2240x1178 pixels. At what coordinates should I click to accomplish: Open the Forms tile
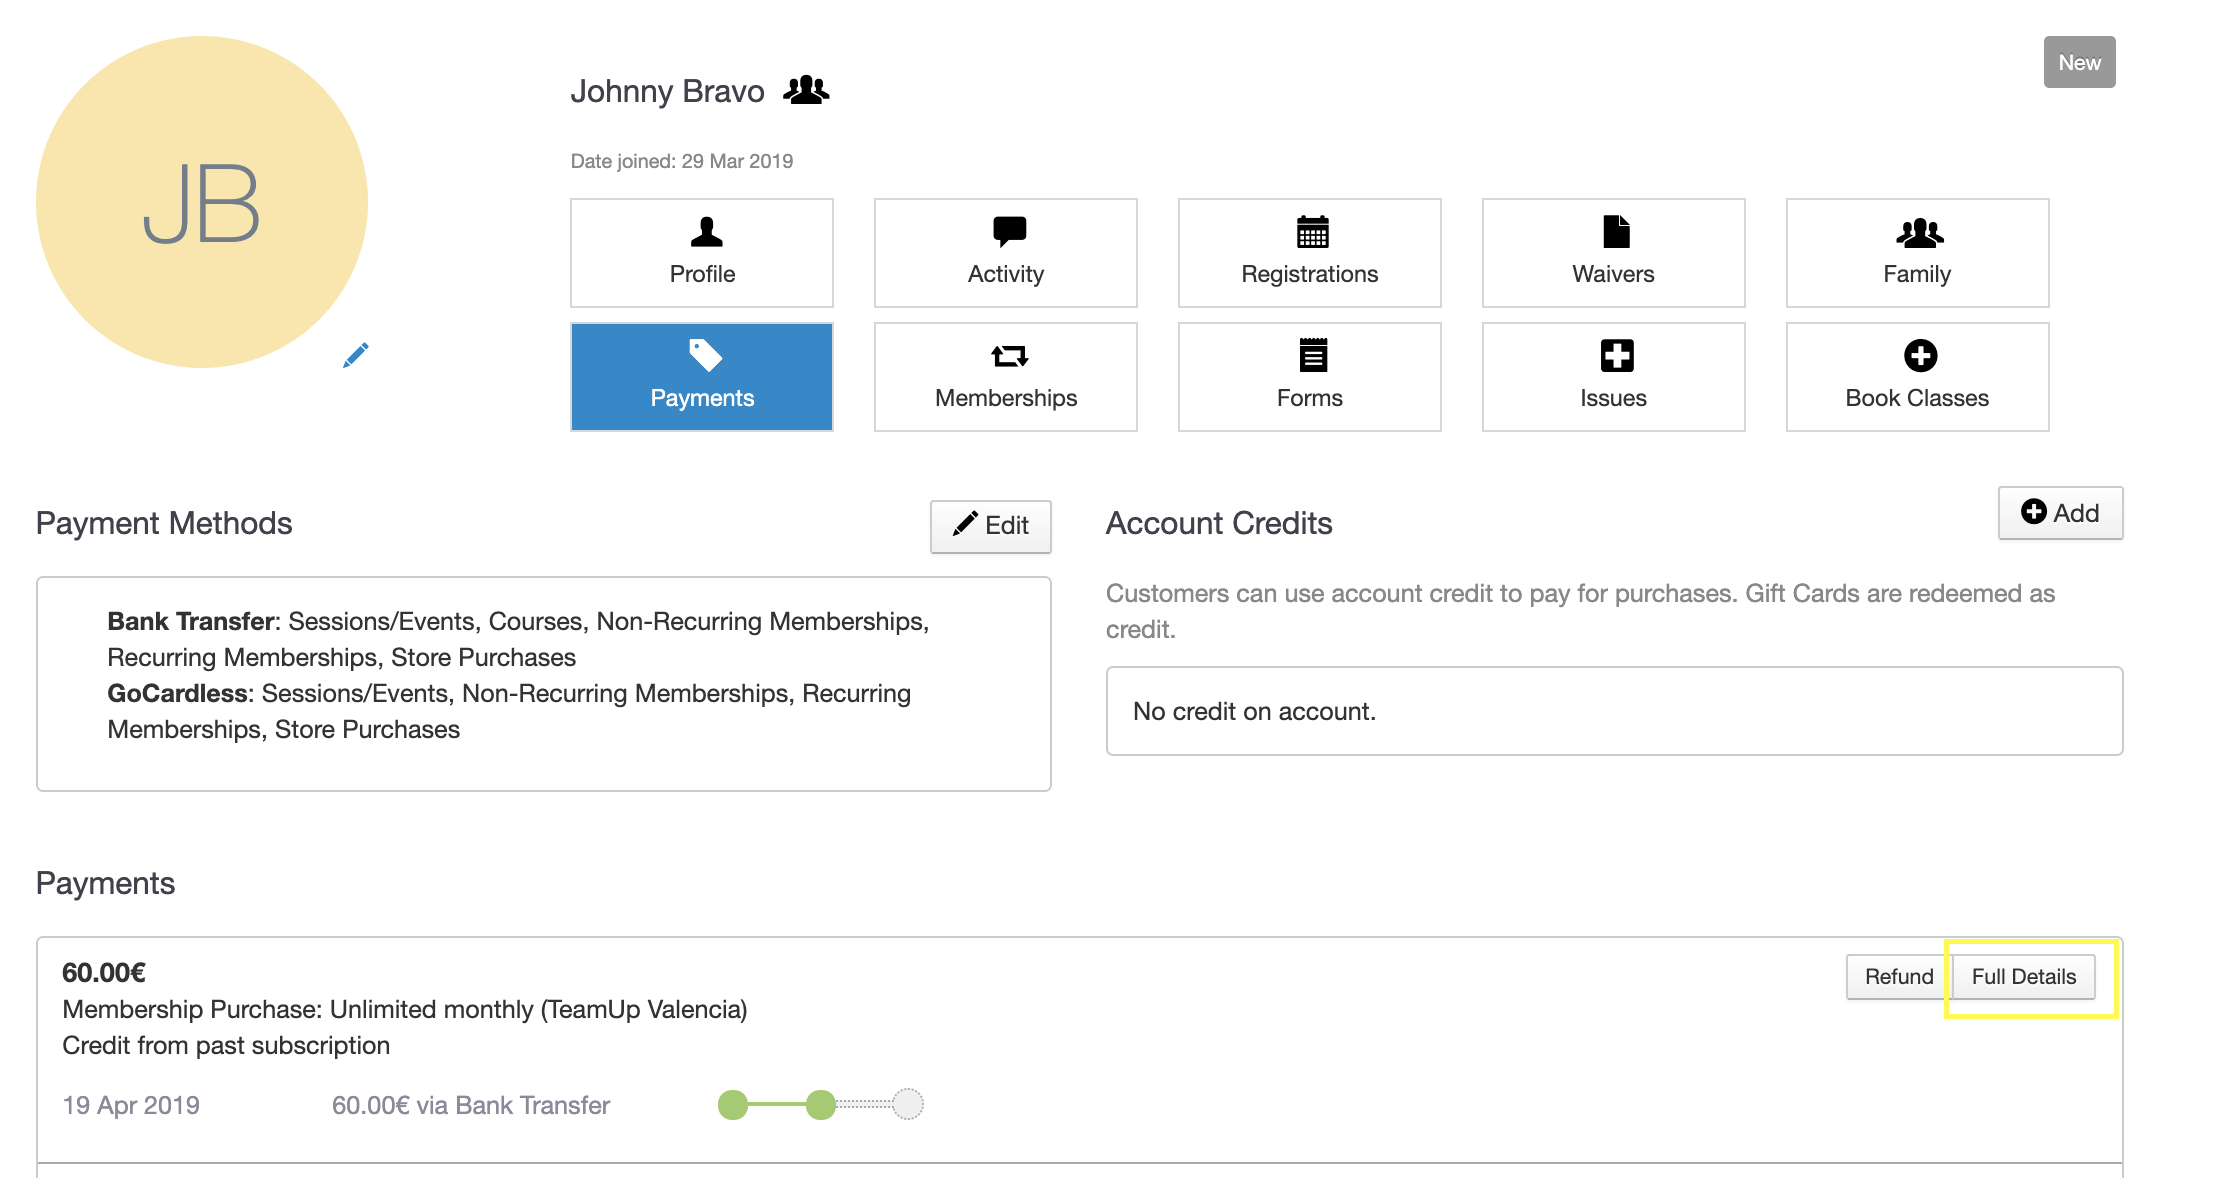[1309, 377]
